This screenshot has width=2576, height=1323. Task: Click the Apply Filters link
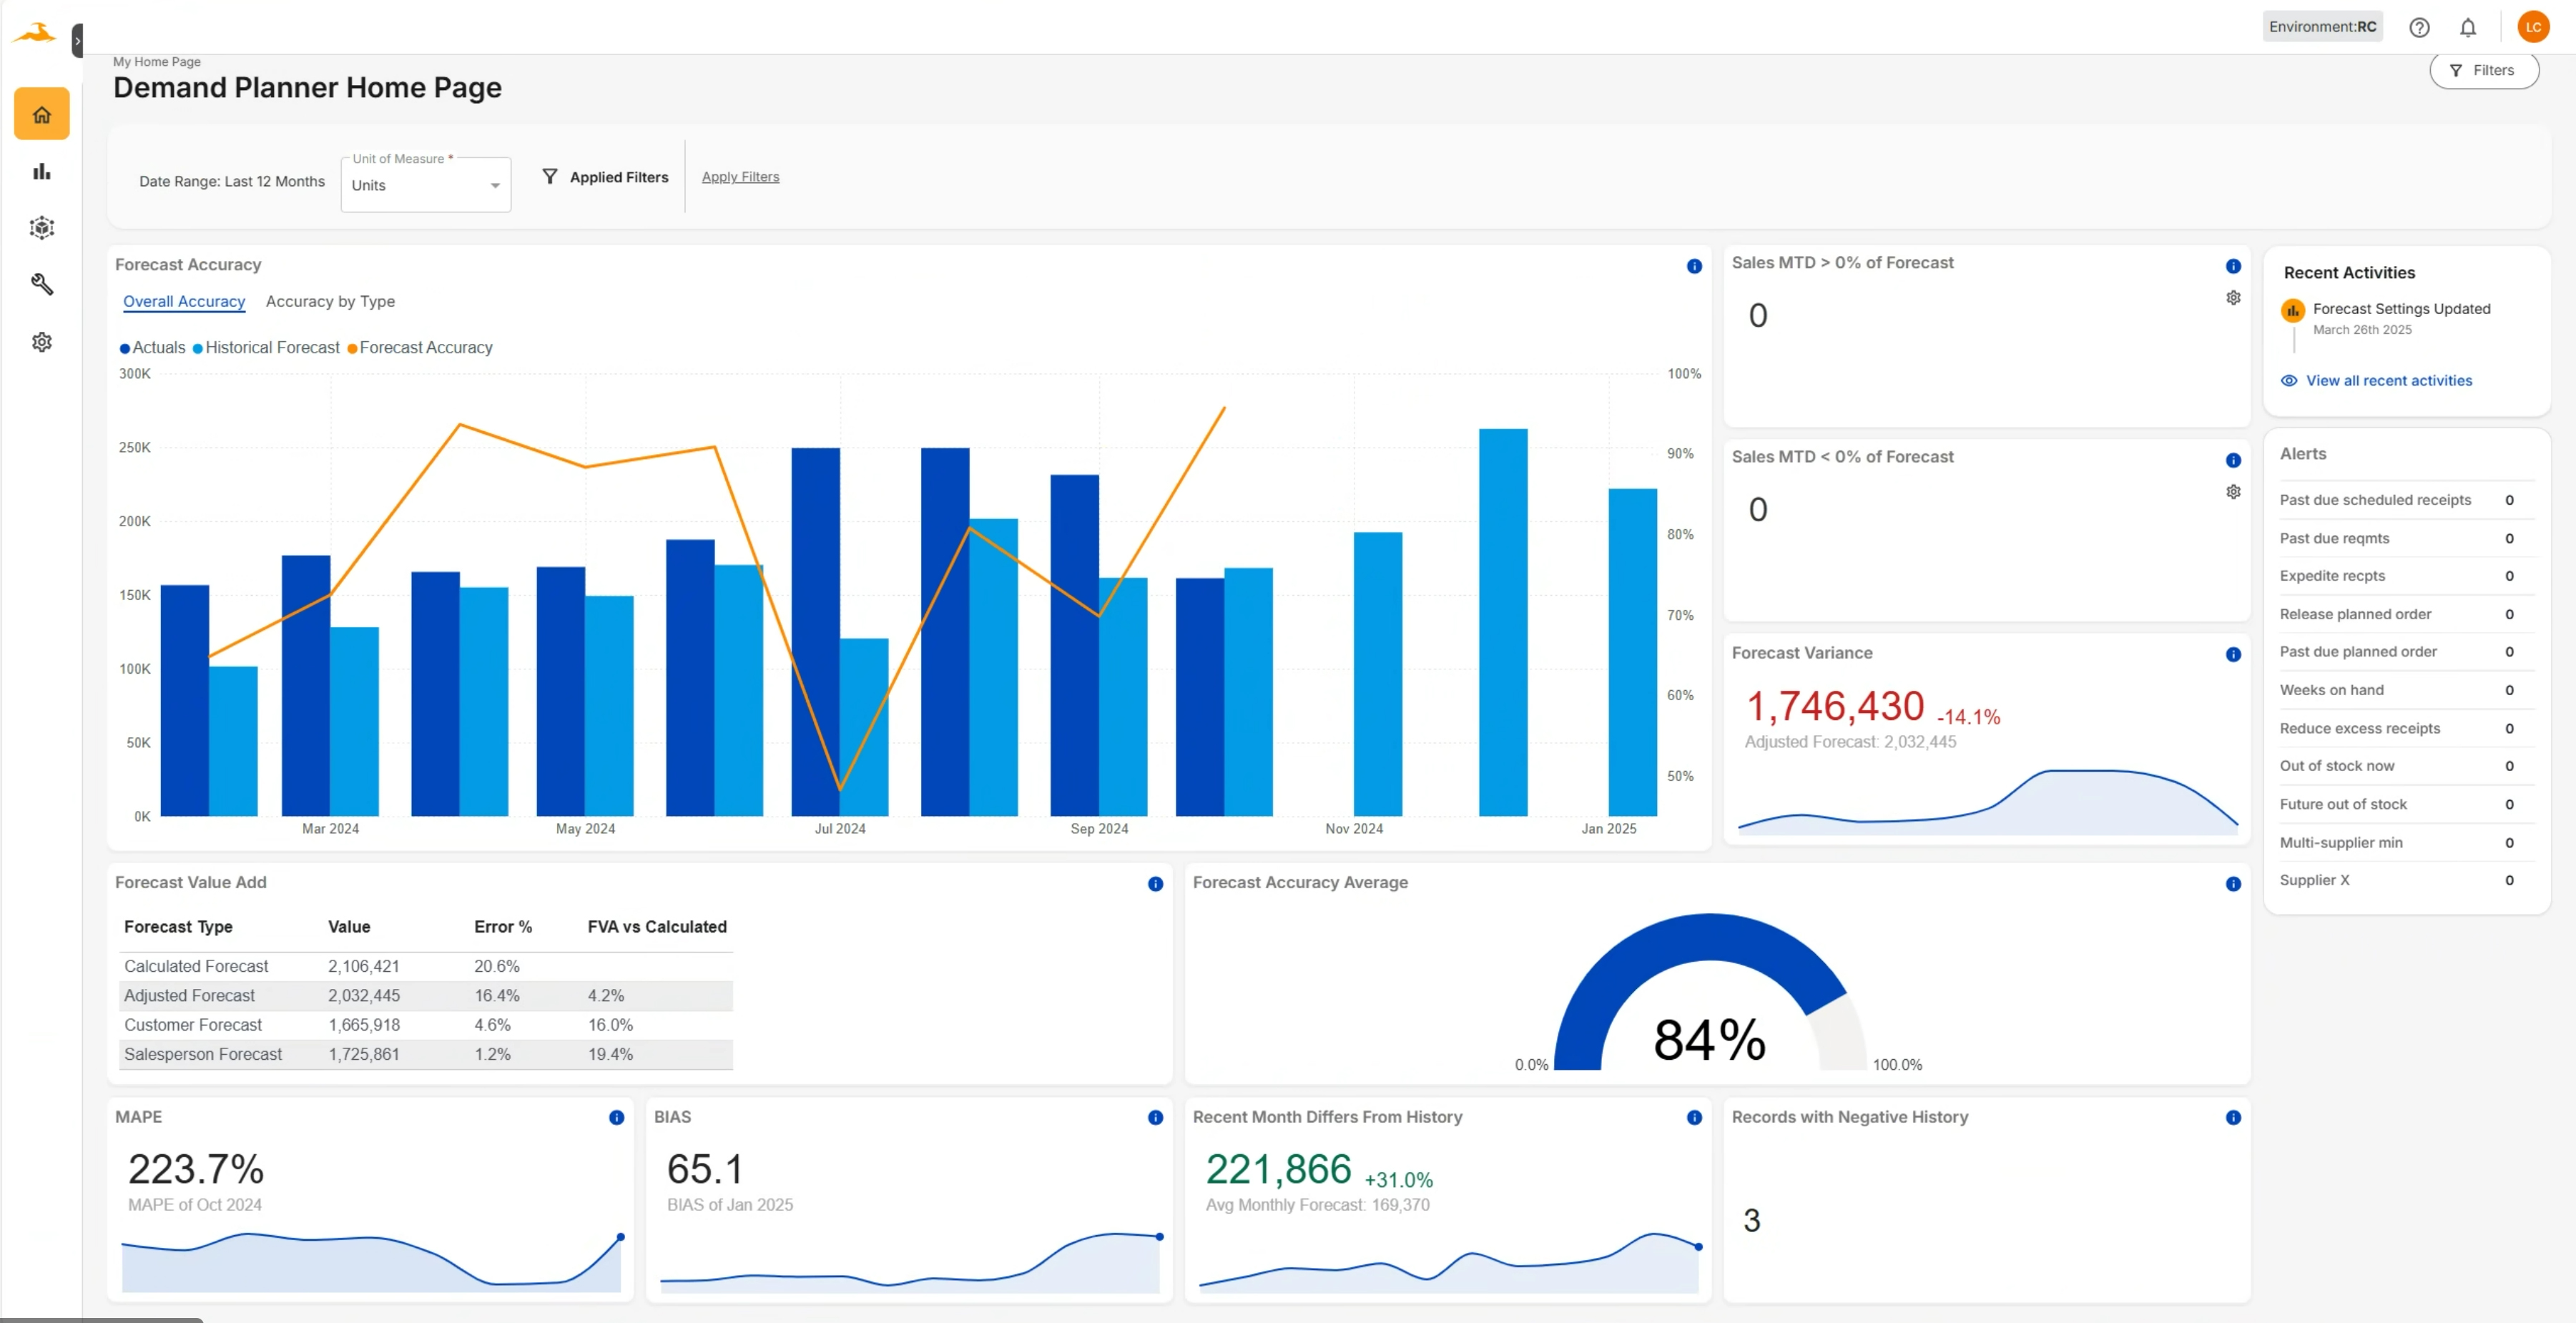point(740,177)
